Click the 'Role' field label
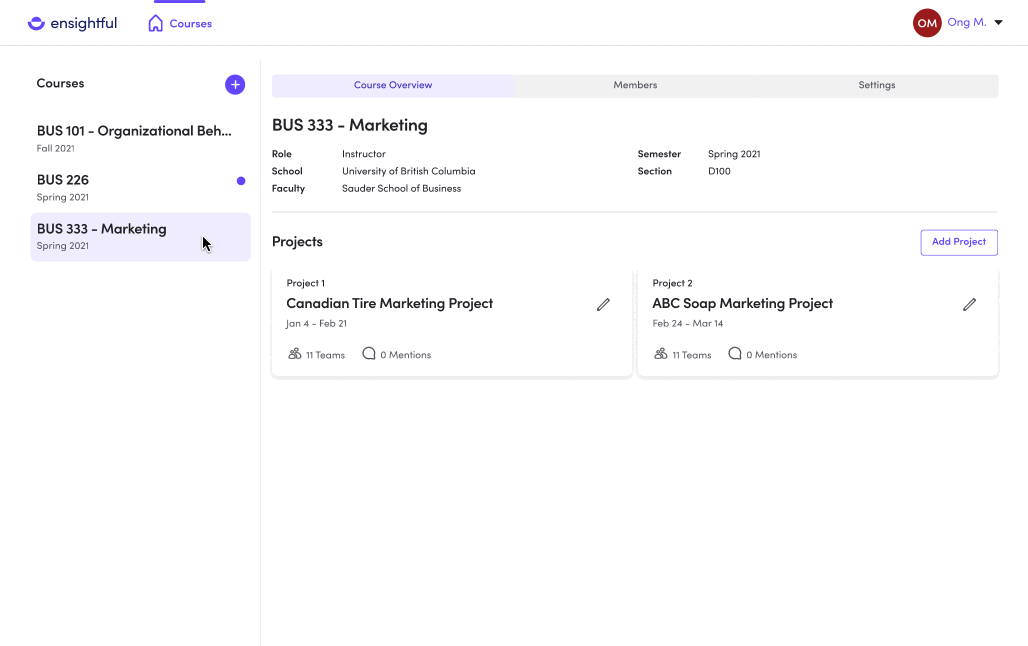Screen dimensions: 1028x646 282,154
